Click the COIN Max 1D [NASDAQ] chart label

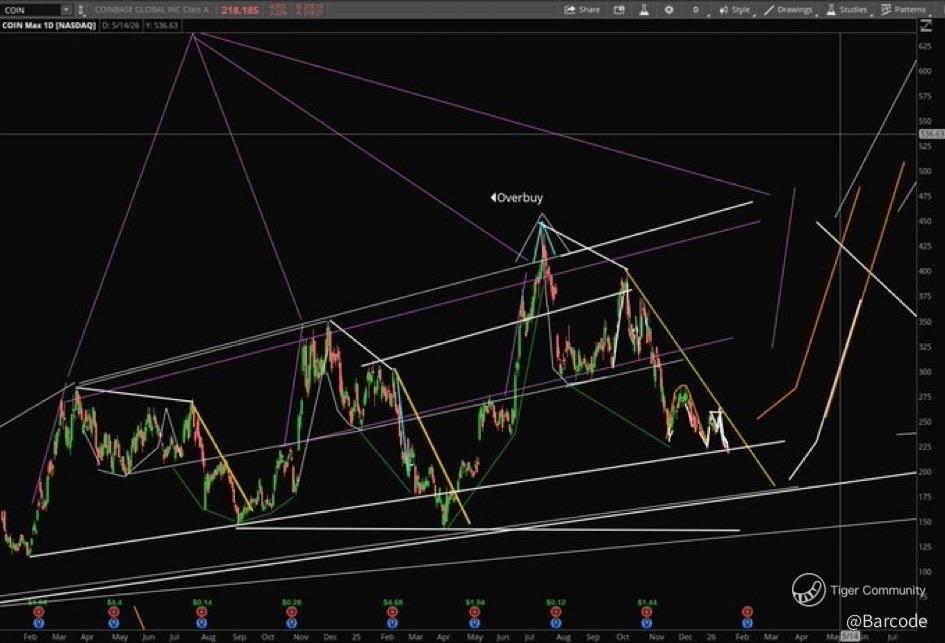pyautogui.click(x=49, y=25)
